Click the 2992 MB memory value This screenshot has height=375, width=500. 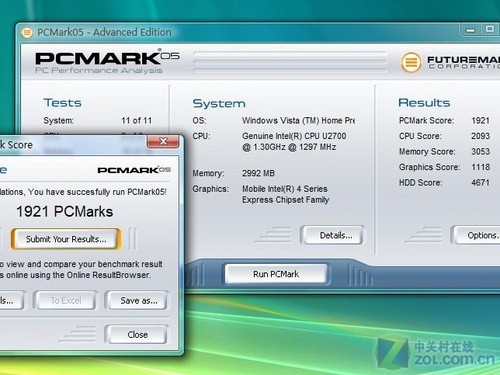[x=258, y=173]
